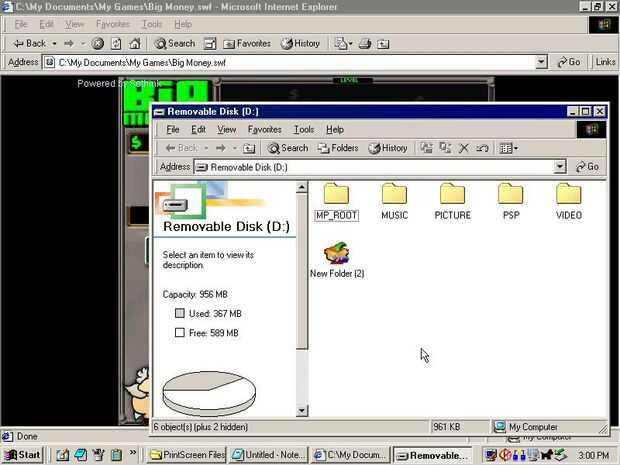Click the Undo icon in explorer toolbar
Viewport: 620px width, 465px height.
482,148
